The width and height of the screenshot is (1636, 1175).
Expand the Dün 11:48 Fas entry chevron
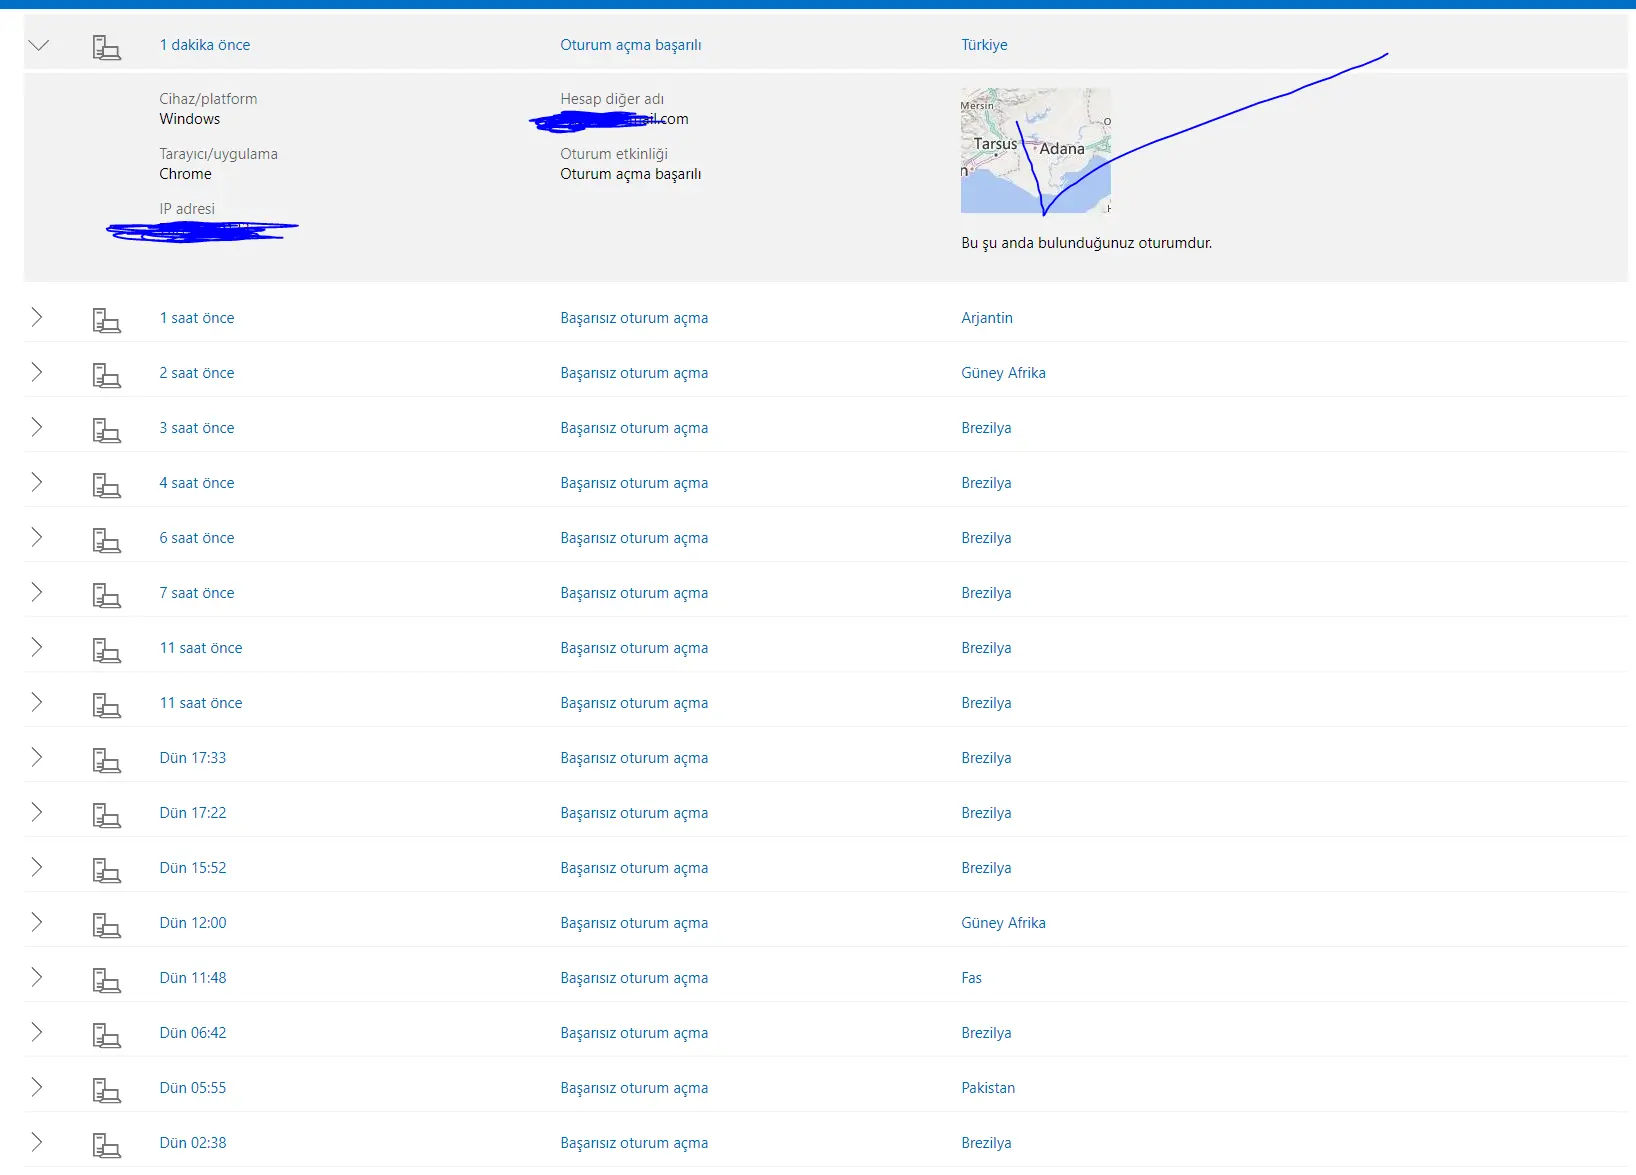tap(37, 977)
